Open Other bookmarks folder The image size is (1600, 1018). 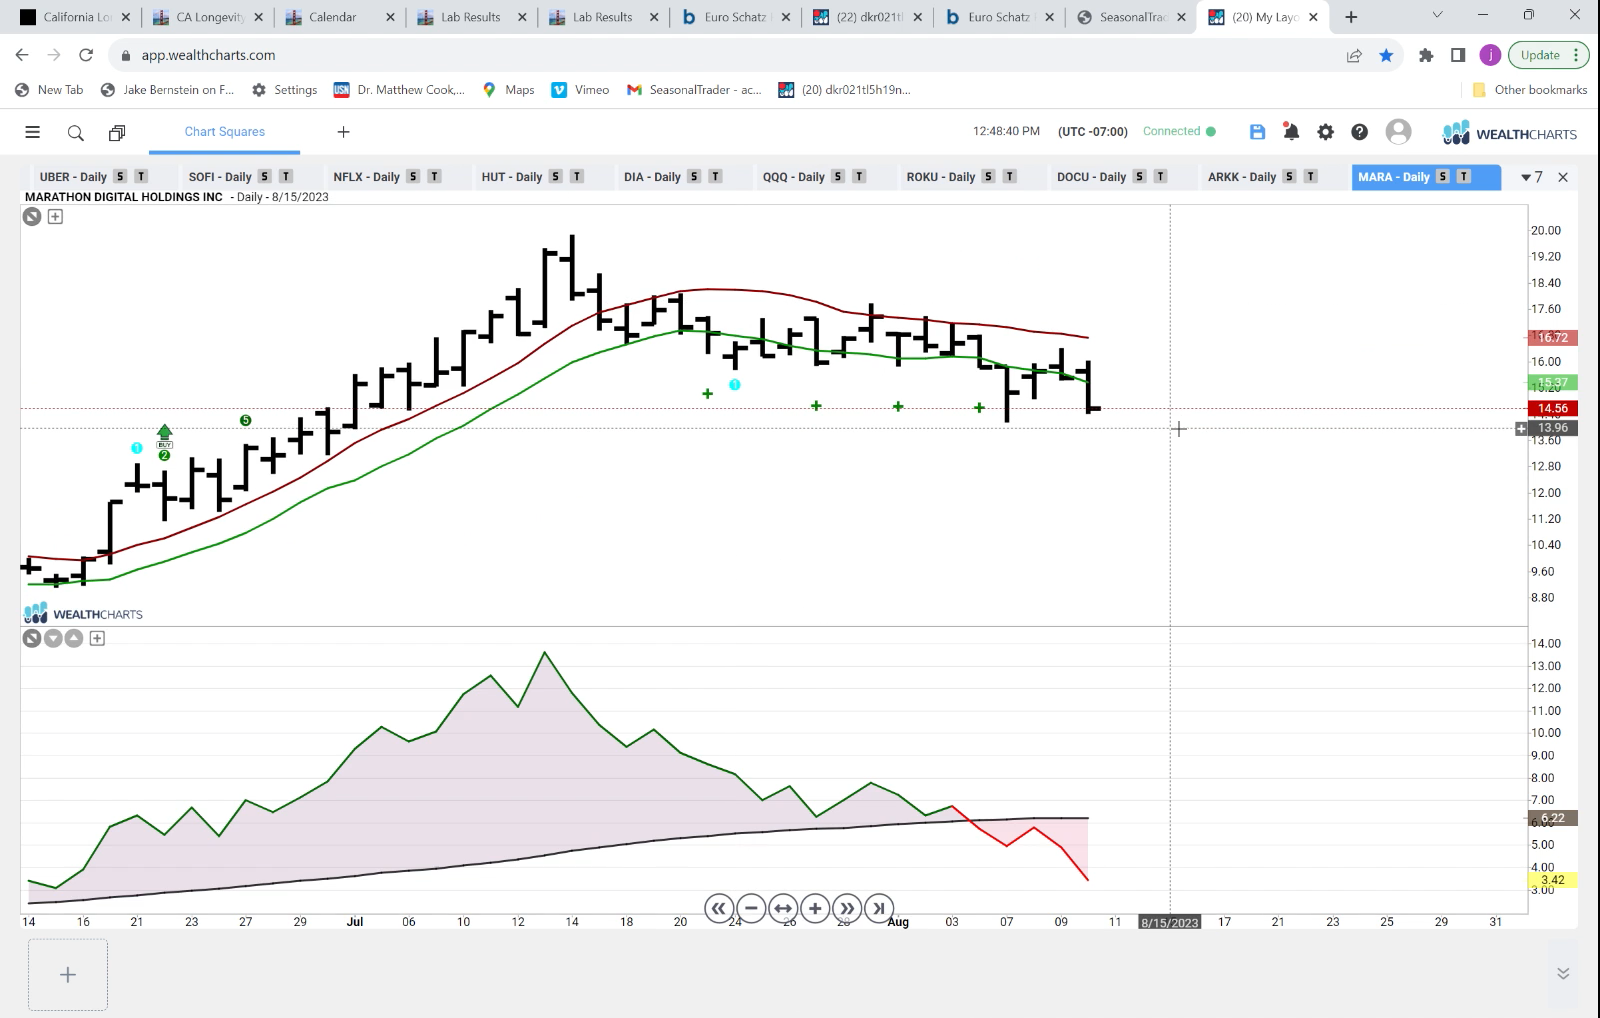click(x=1530, y=89)
